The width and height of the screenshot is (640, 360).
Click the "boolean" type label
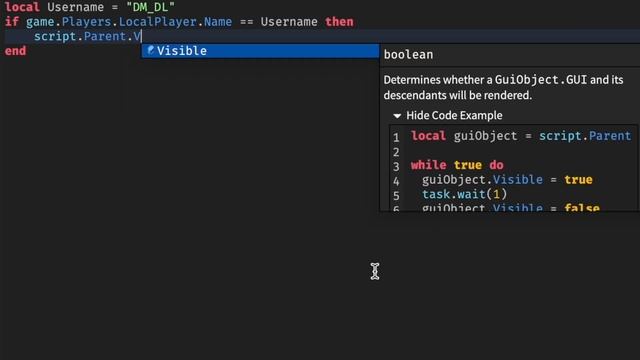(x=408, y=55)
